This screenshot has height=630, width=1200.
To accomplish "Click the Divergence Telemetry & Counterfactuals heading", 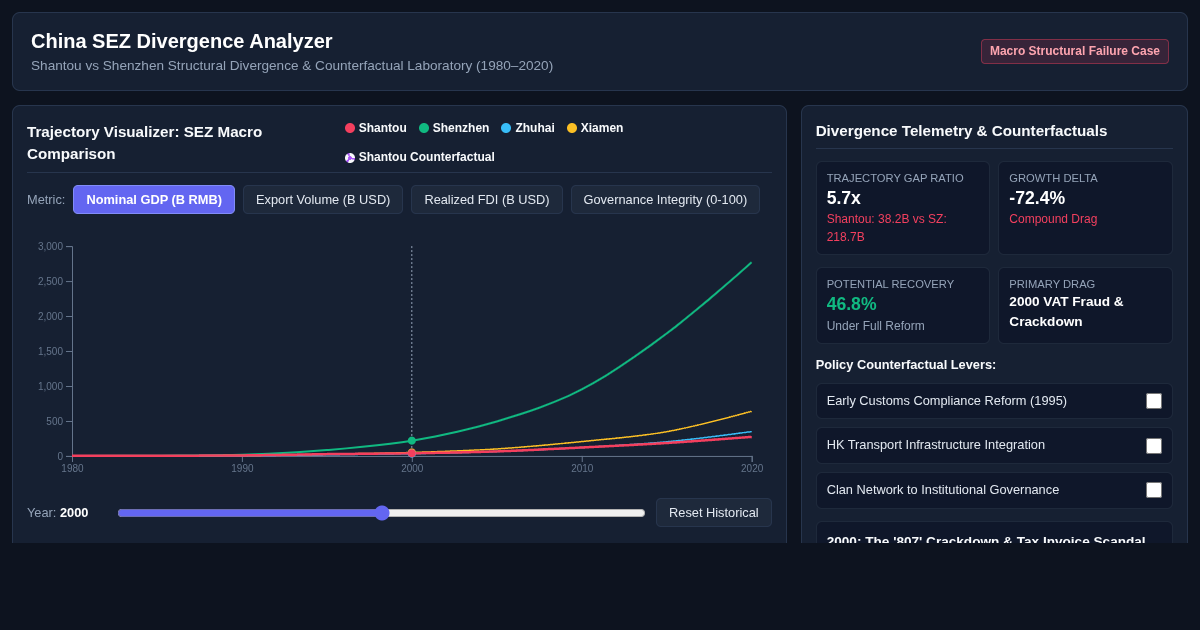I will tap(962, 131).
